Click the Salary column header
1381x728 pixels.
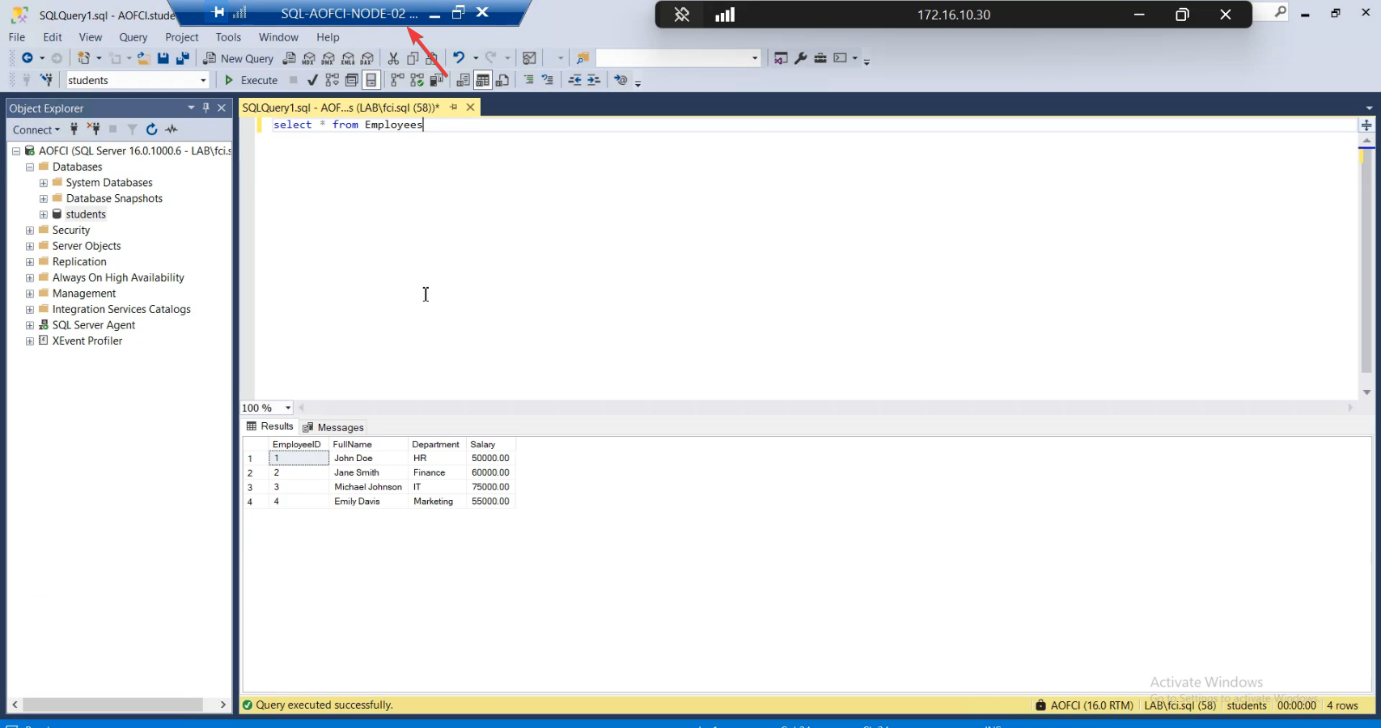pos(491,444)
